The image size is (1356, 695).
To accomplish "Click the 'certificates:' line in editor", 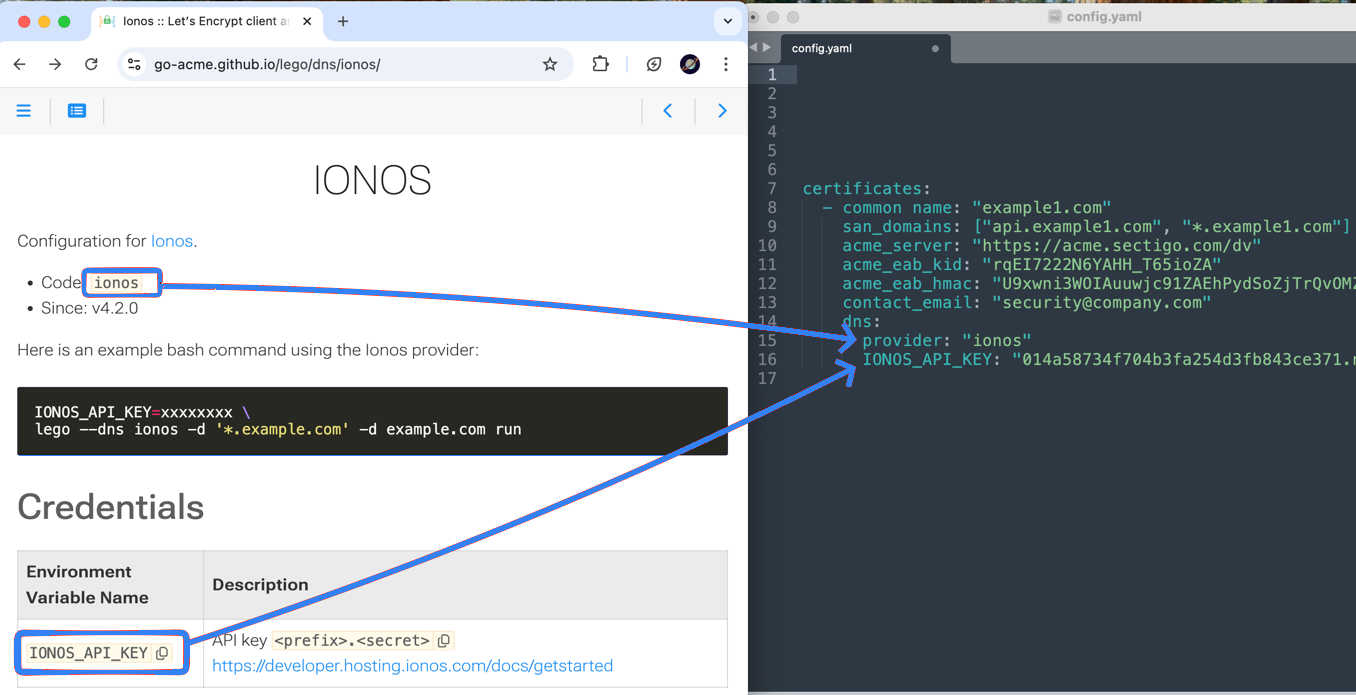I will coord(866,188).
